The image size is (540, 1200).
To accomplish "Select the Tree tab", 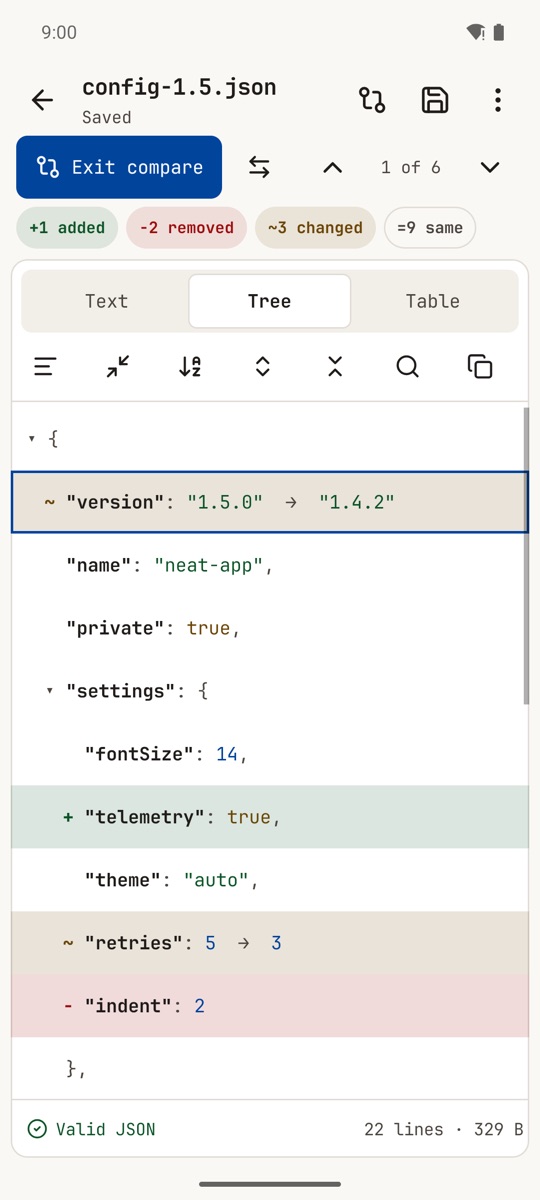I will coord(269,301).
